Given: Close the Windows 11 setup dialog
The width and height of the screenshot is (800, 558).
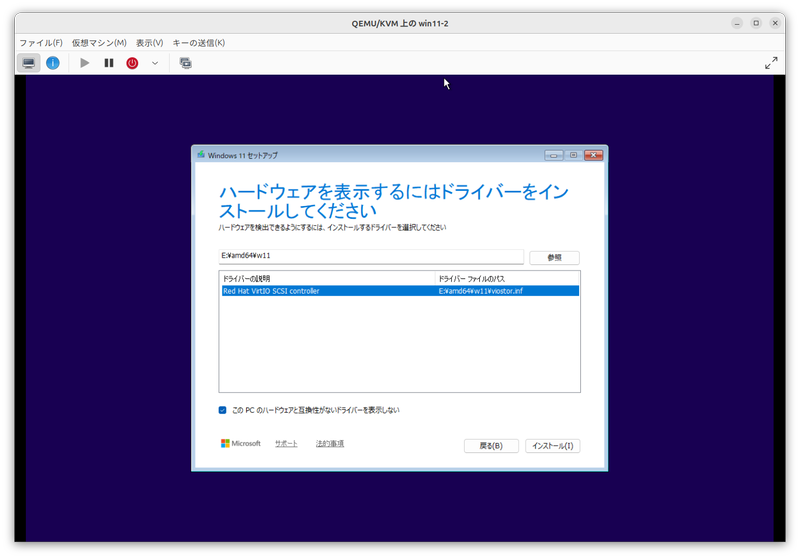Looking at the screenshot, I should [593, 155].
